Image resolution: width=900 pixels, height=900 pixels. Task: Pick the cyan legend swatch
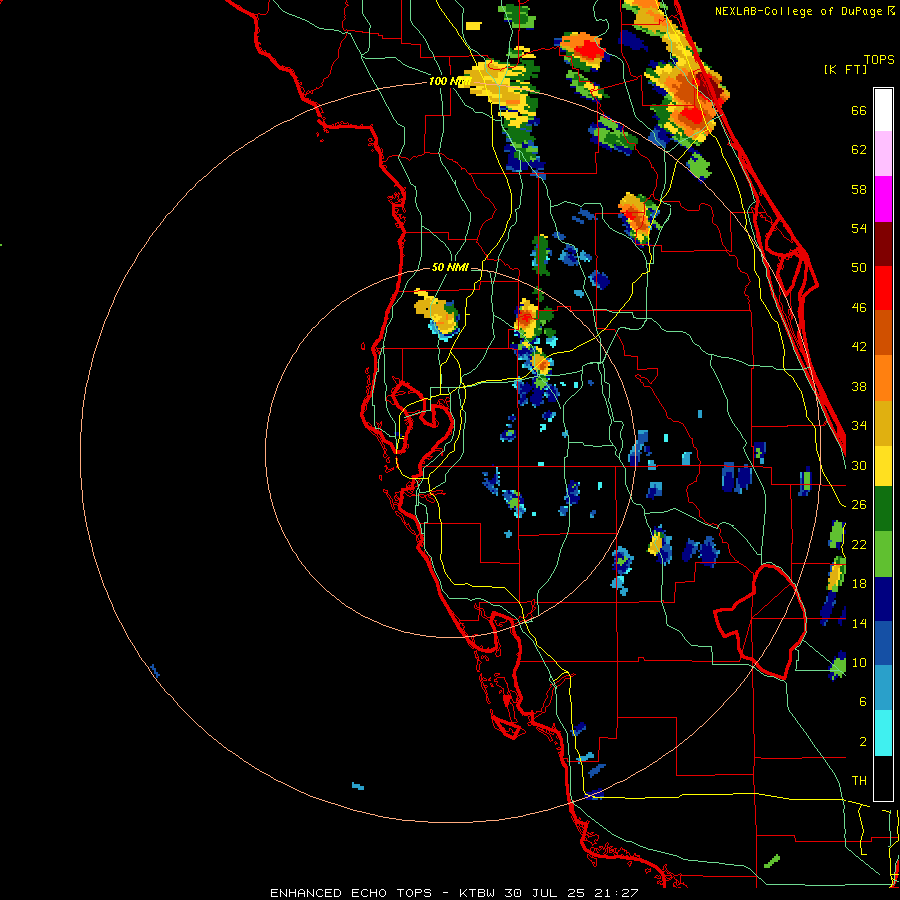pos(883,734)
